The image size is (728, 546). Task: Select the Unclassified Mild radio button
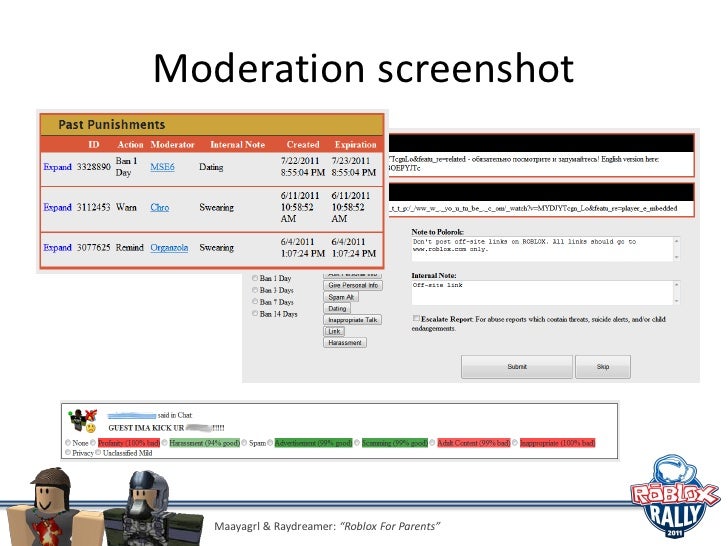point(98,453)
